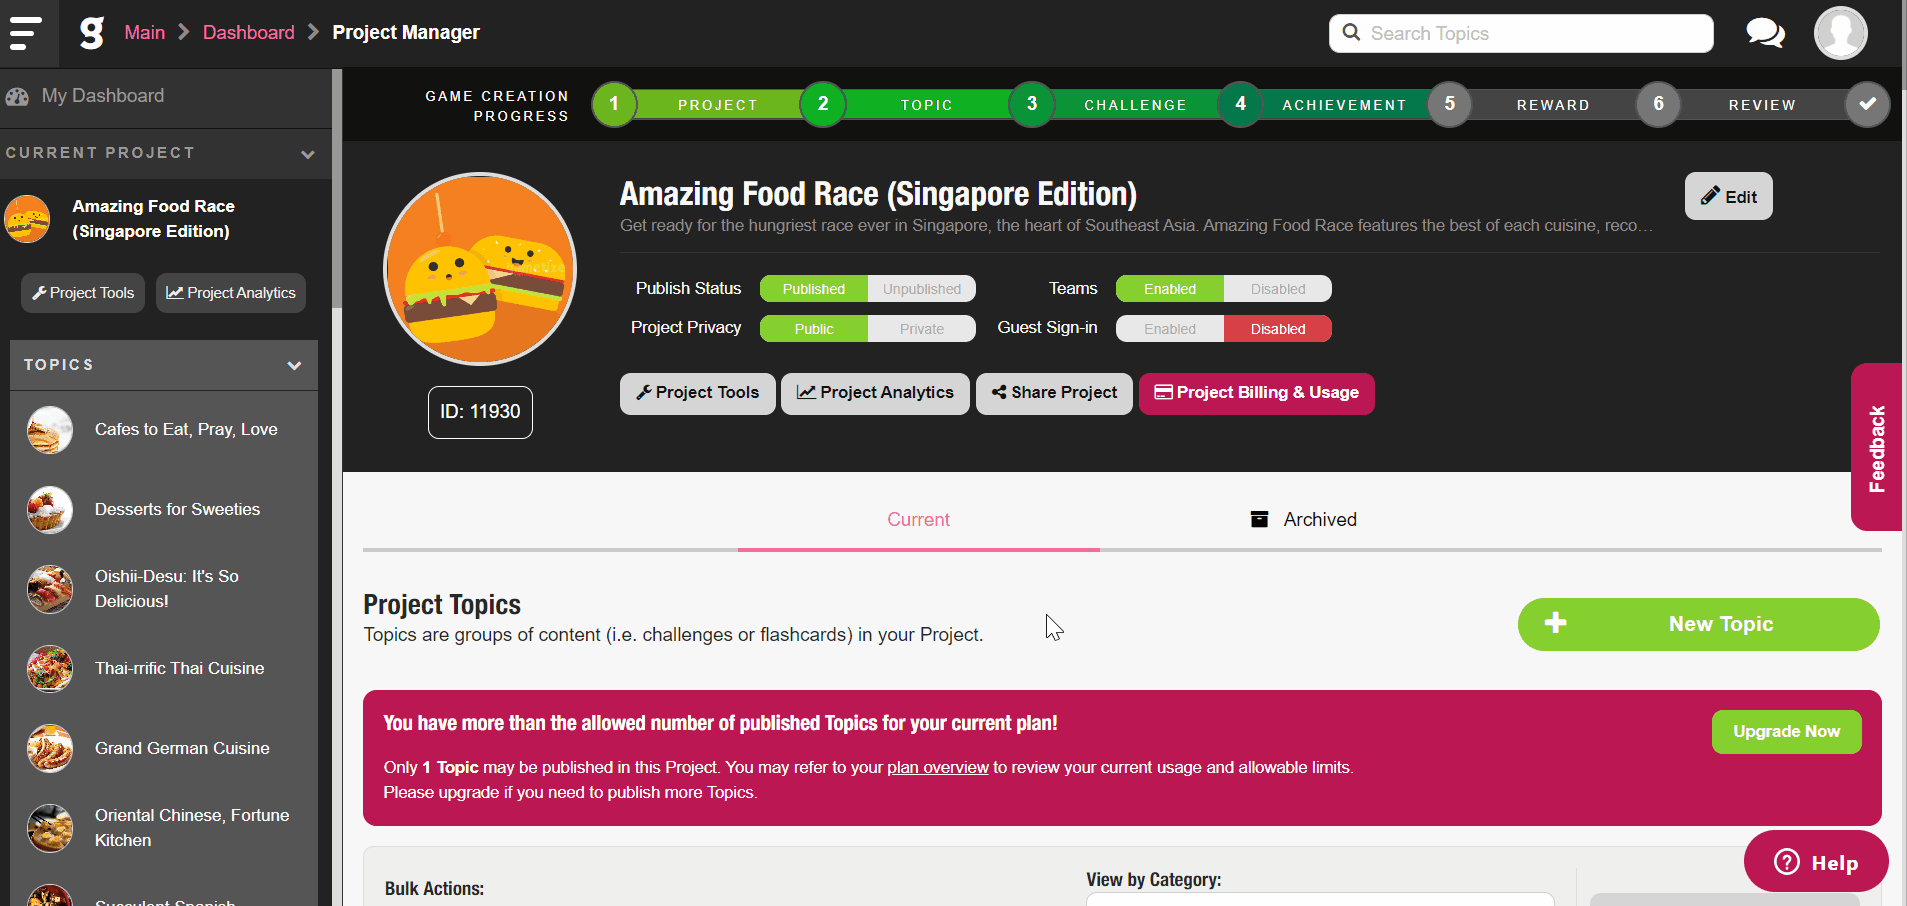This screenshot has width=1907, height=906.
Task: Click the search magnifier icon
Action: click(1351, 32)
